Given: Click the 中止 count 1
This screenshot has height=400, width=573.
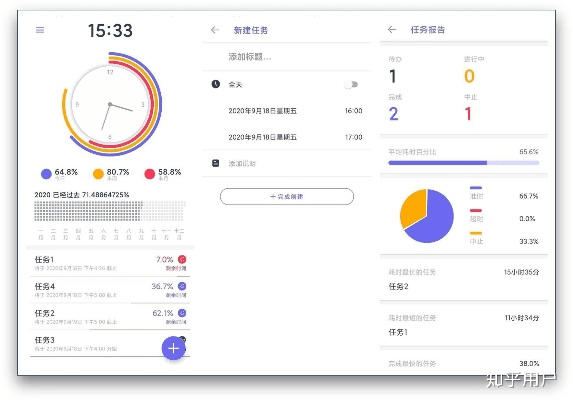Looking at the screenshot, I should coord(468,114).
